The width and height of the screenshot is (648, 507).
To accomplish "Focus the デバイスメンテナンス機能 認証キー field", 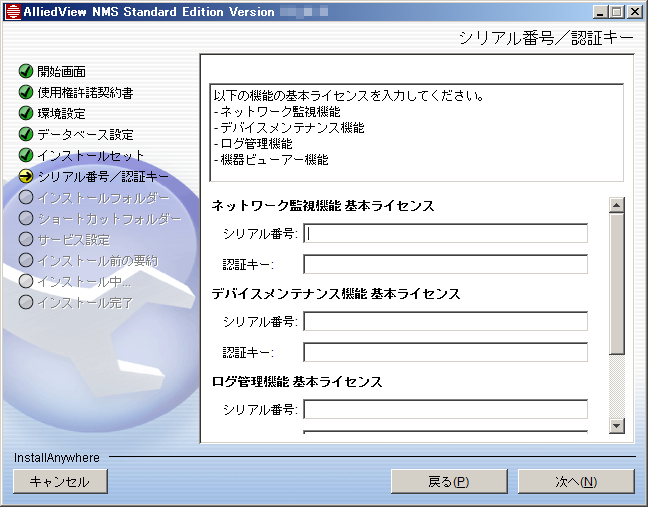I will pos(446,352).
